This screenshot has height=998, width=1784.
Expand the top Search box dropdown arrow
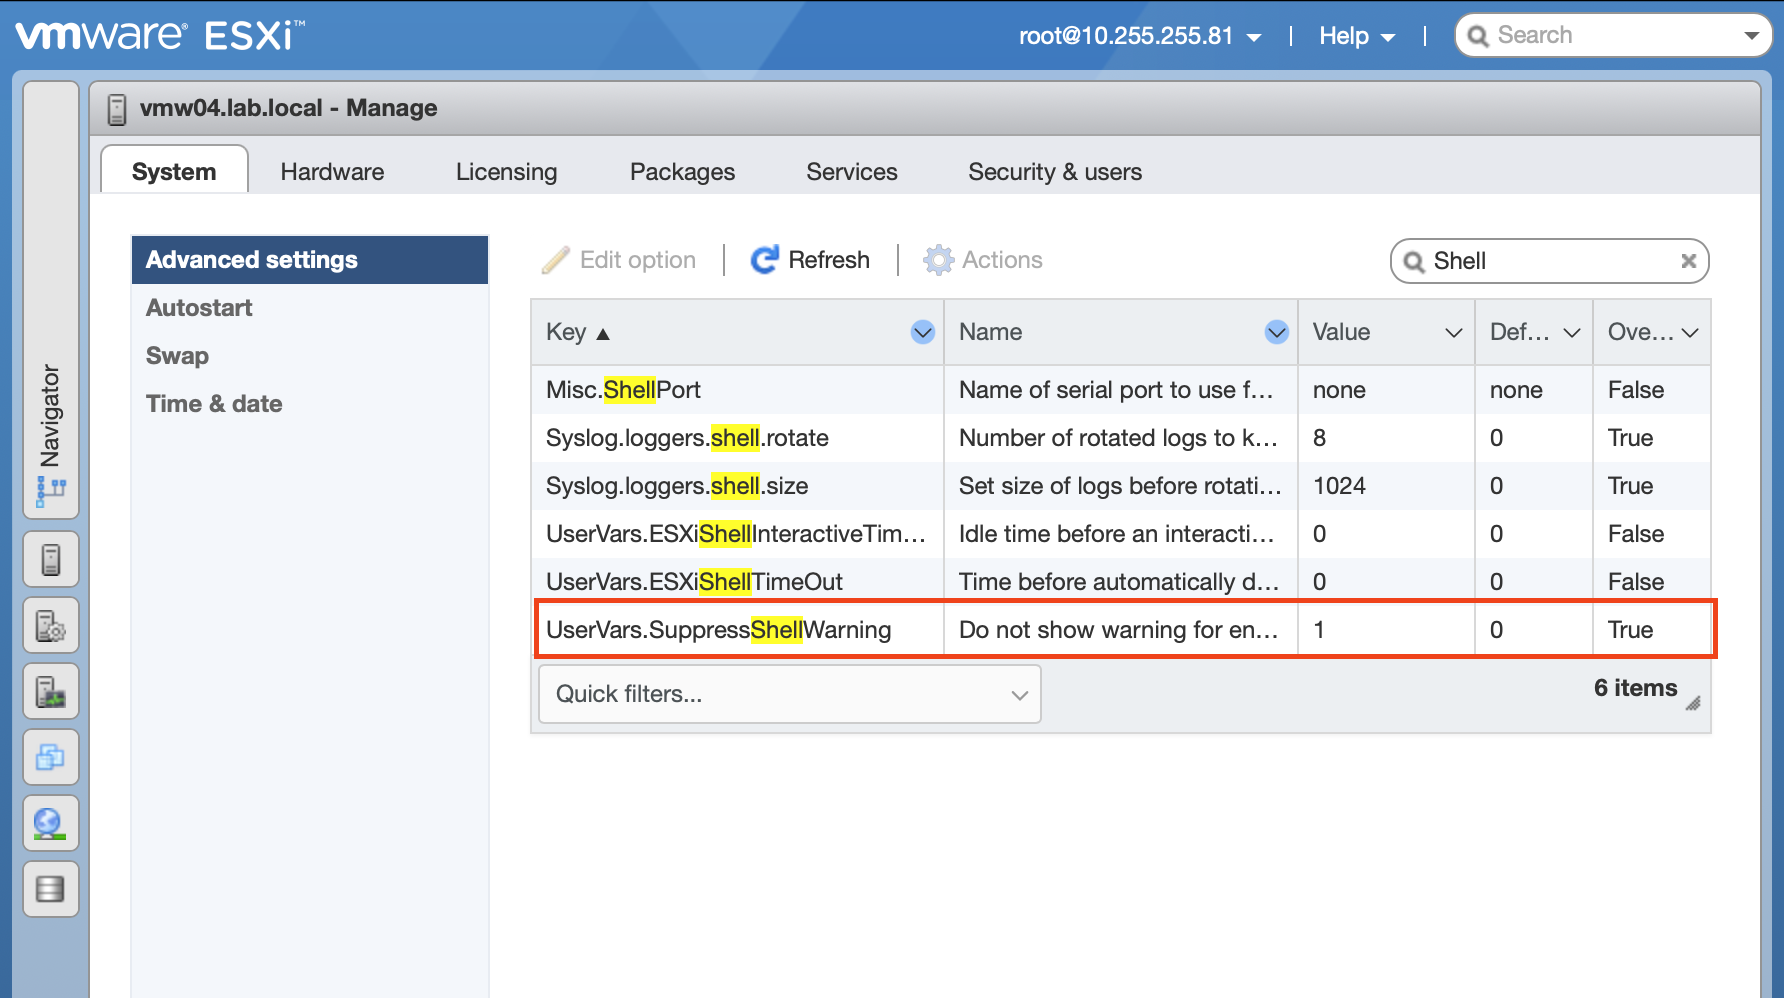pos(1751,36)
